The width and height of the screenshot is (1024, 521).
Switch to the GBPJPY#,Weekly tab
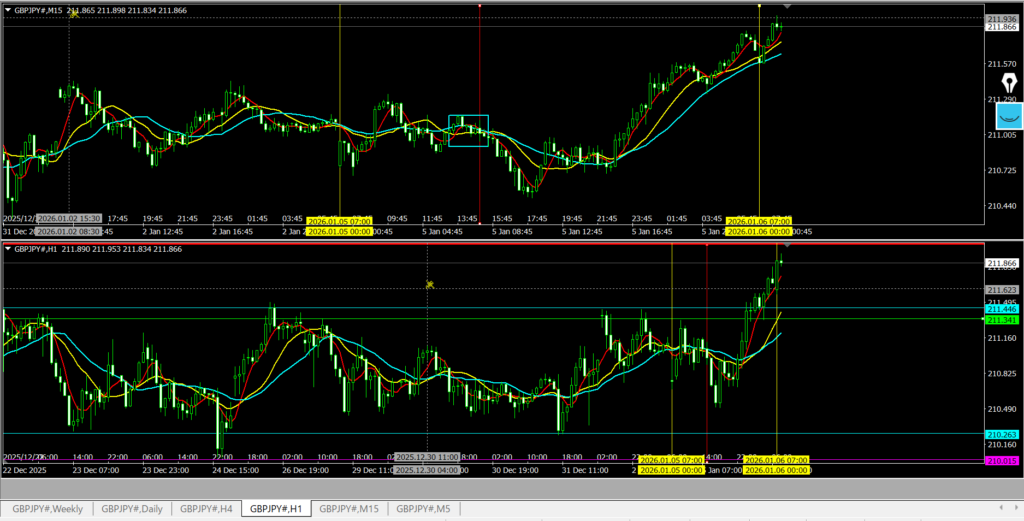48,508
